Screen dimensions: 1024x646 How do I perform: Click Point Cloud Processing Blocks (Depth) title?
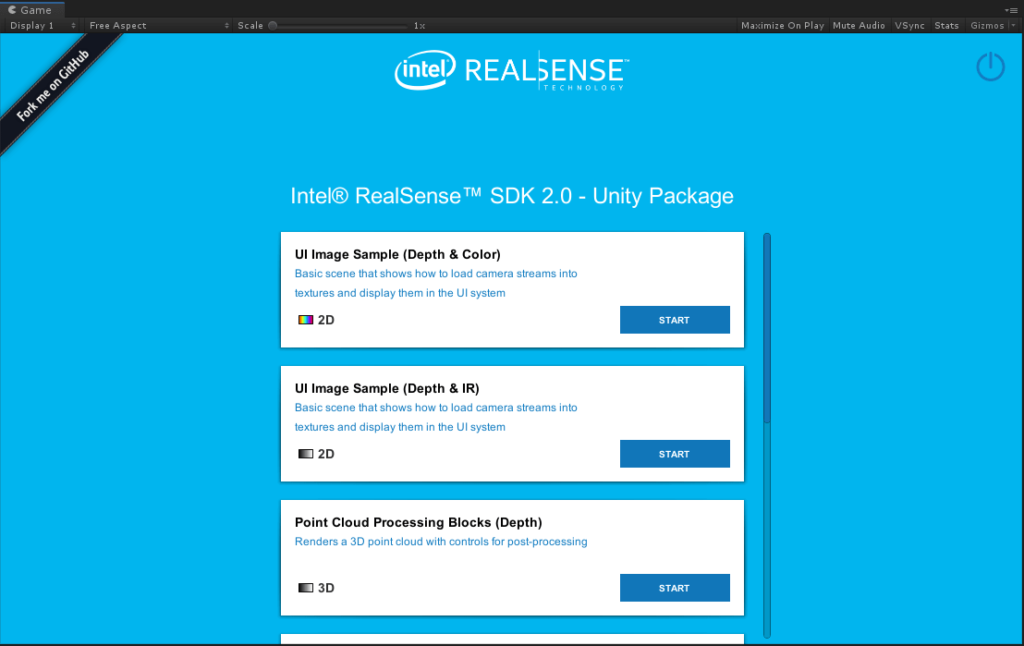[418, 522]
